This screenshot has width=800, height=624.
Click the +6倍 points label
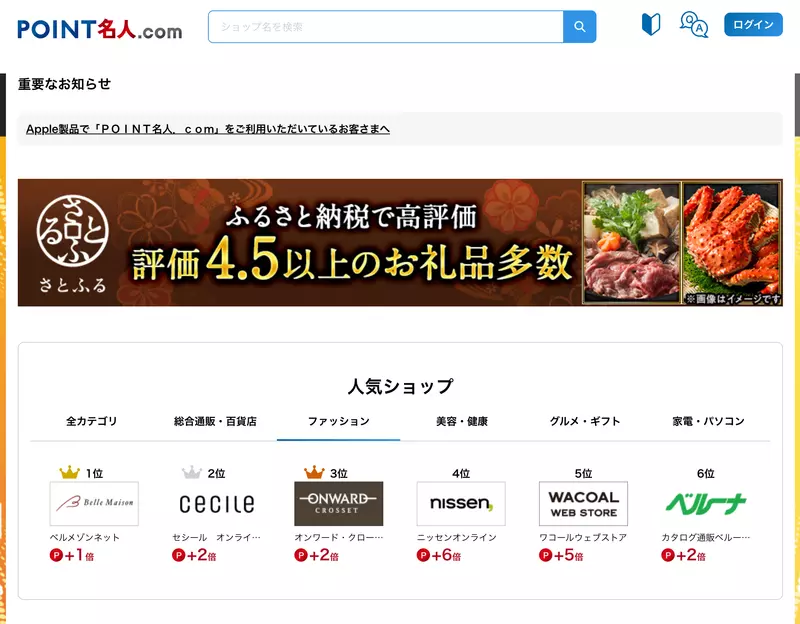pos(439,555)
